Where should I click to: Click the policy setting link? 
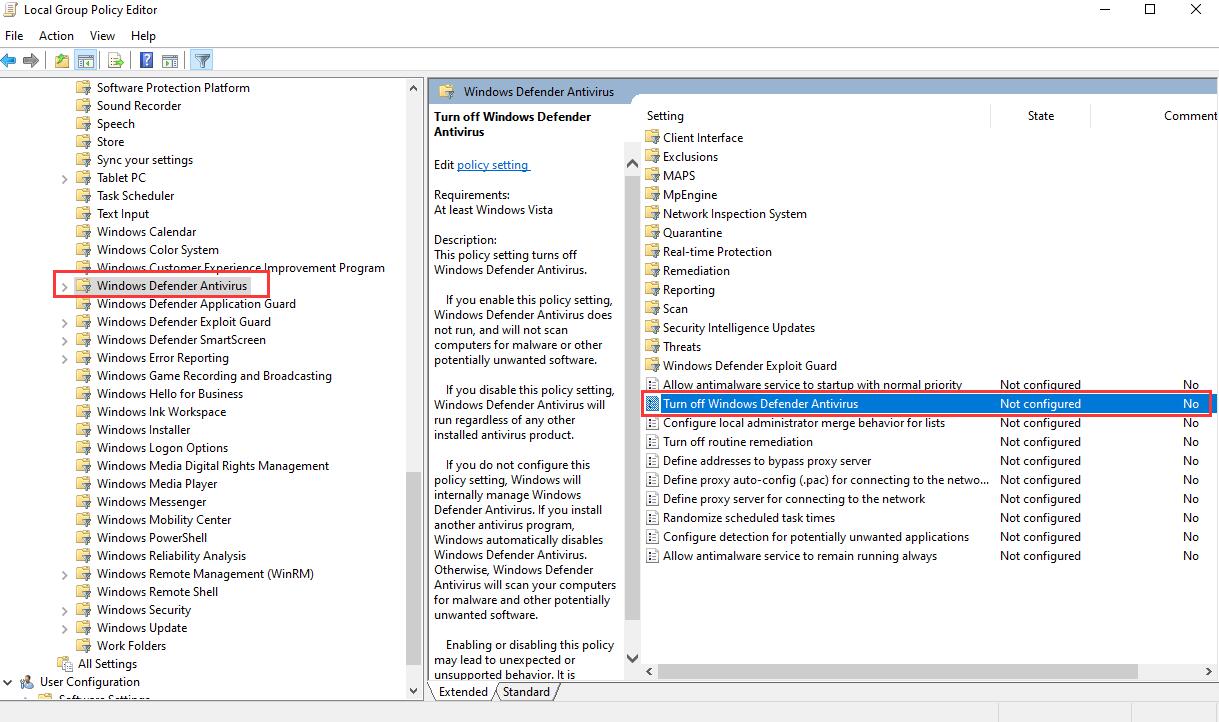493,165
